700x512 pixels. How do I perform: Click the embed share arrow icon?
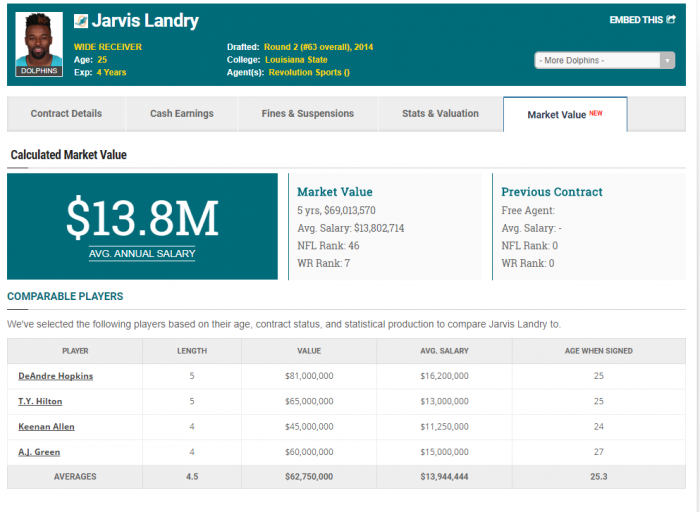[671, 20]
